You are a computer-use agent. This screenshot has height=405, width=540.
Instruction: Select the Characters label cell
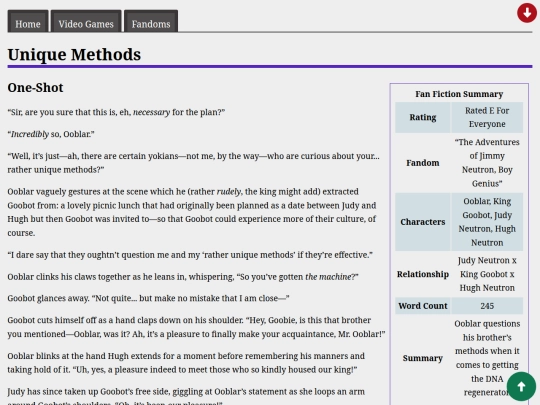point(423,222)
